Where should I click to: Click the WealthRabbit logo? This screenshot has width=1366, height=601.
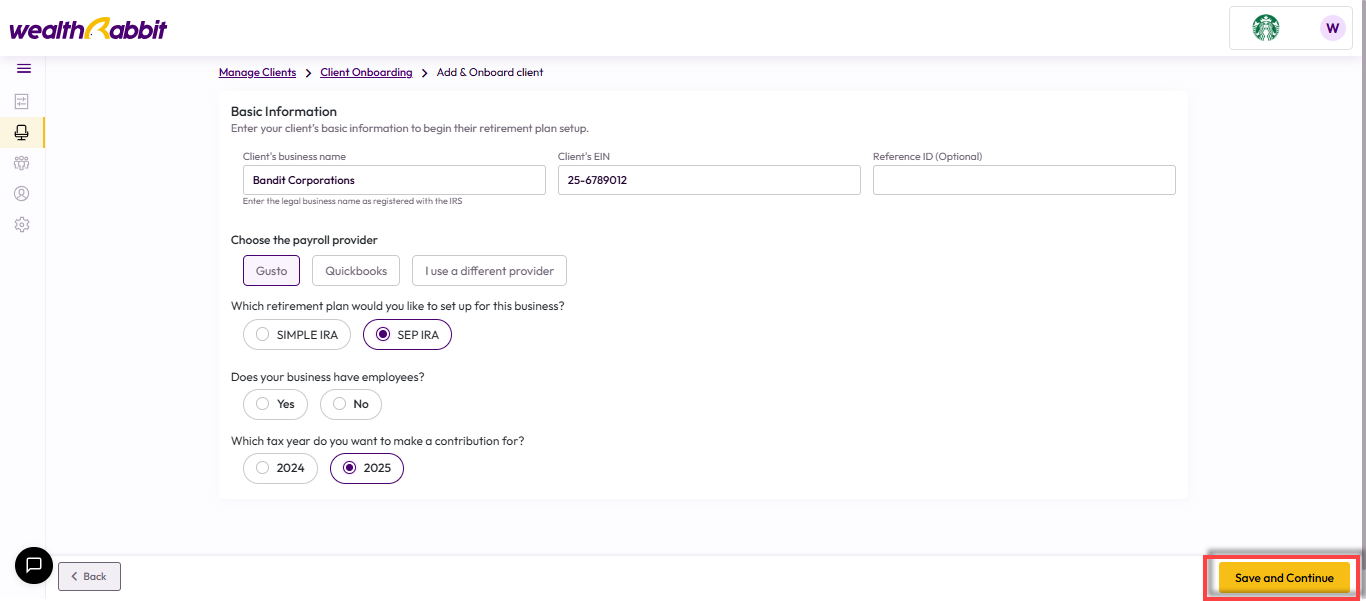pyautogui.click(x=88, y=29)
